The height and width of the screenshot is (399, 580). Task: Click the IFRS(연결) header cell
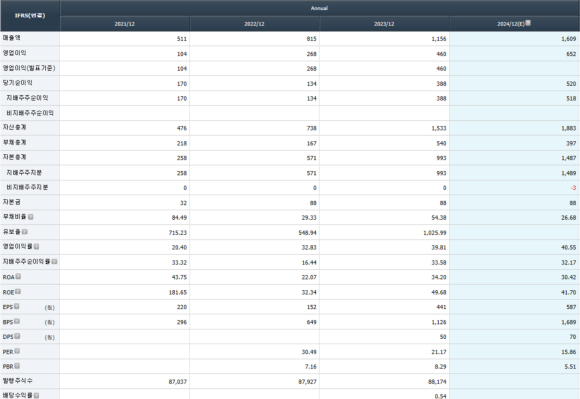(30, 16)
